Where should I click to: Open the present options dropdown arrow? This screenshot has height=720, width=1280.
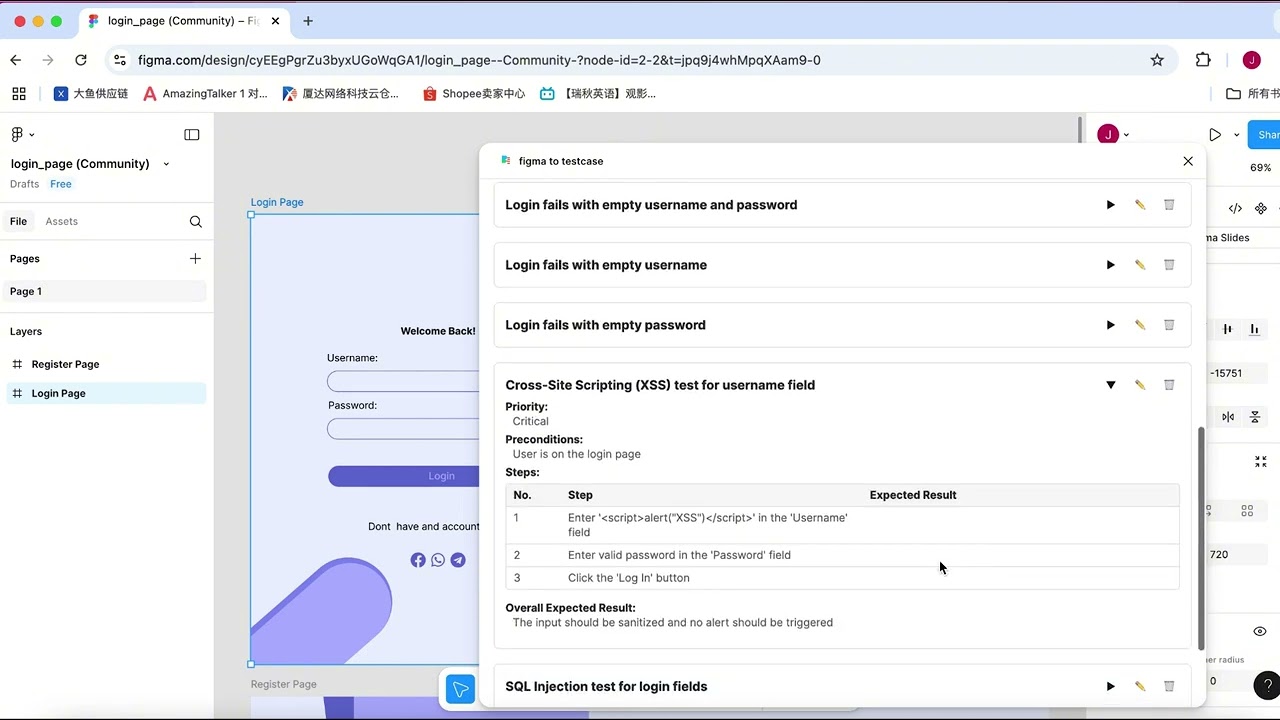[1237, 135]
